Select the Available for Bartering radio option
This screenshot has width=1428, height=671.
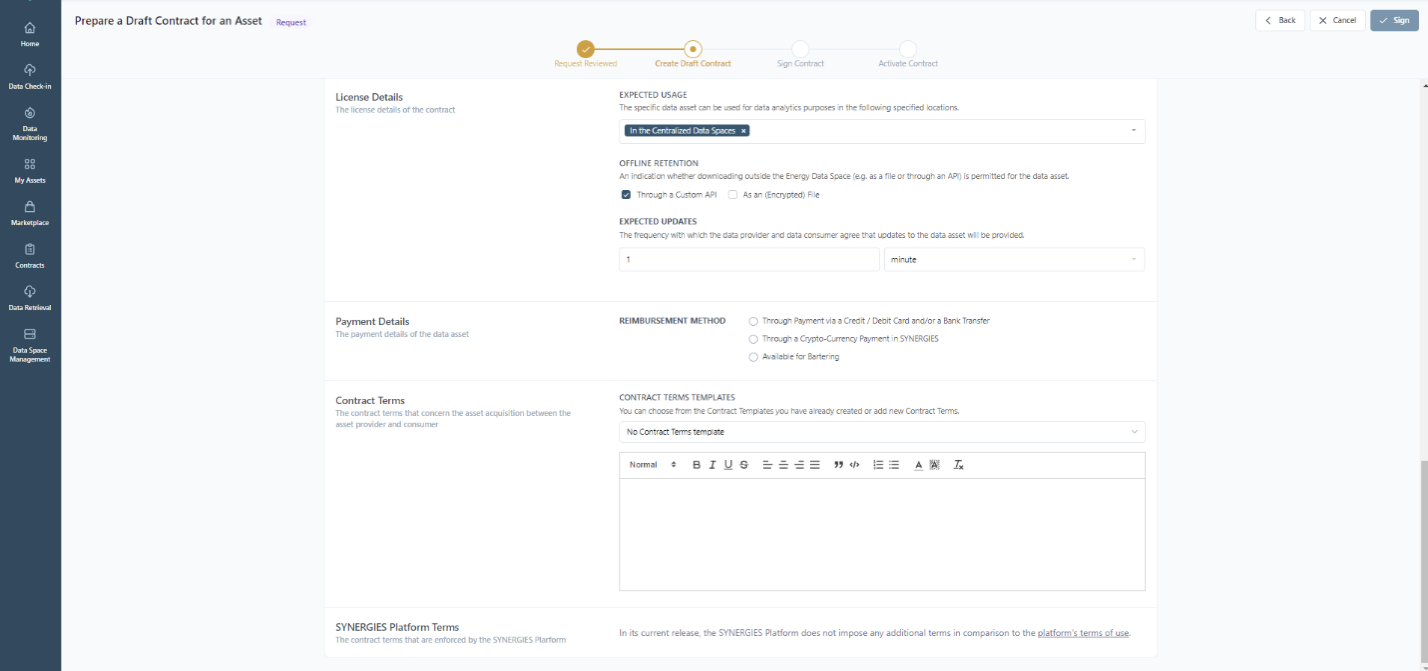pyautogui.click(x=753, y=357)
